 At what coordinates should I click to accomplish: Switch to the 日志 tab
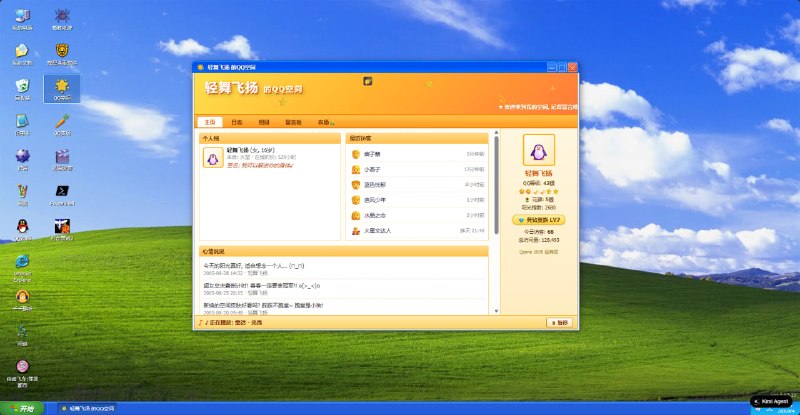tap(237, 123)
